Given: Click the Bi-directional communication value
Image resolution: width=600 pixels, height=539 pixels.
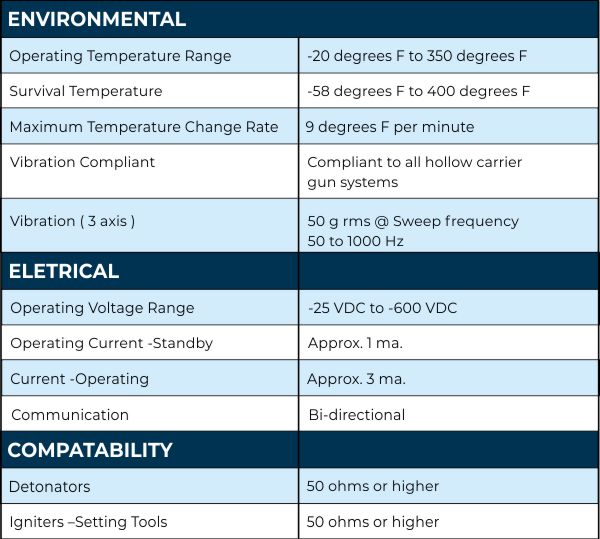Looking at the screenshot, I should click(356, 415).
